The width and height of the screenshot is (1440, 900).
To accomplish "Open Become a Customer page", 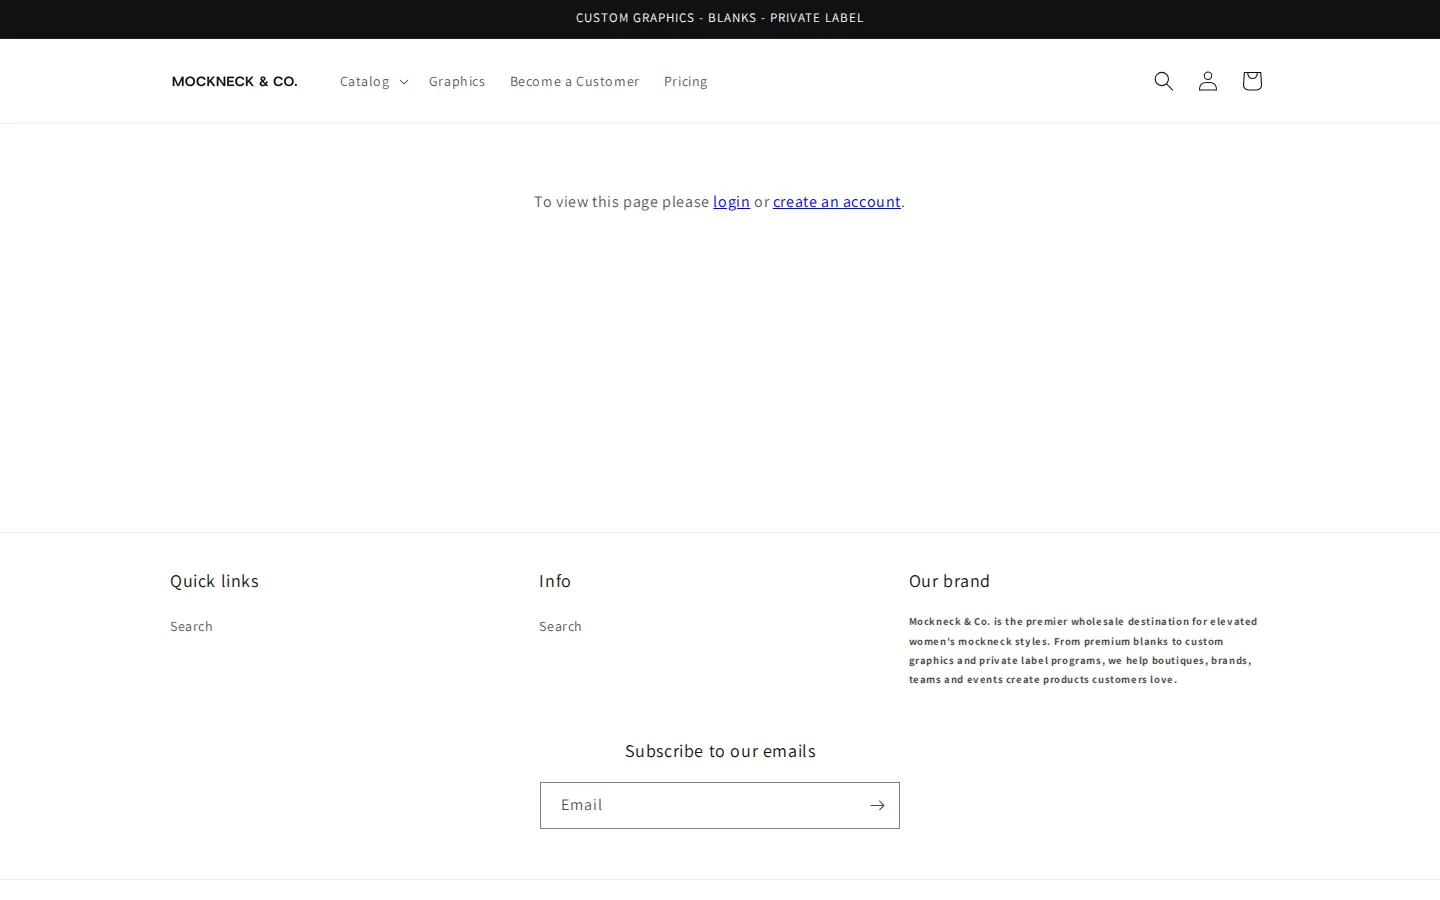I will 574,81.
